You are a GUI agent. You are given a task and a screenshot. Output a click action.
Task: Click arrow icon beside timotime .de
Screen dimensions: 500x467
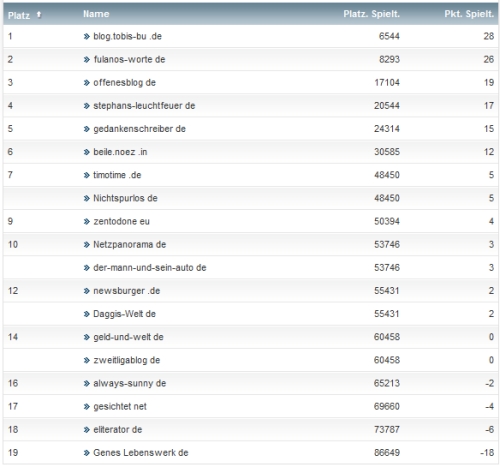click(87, 175)
